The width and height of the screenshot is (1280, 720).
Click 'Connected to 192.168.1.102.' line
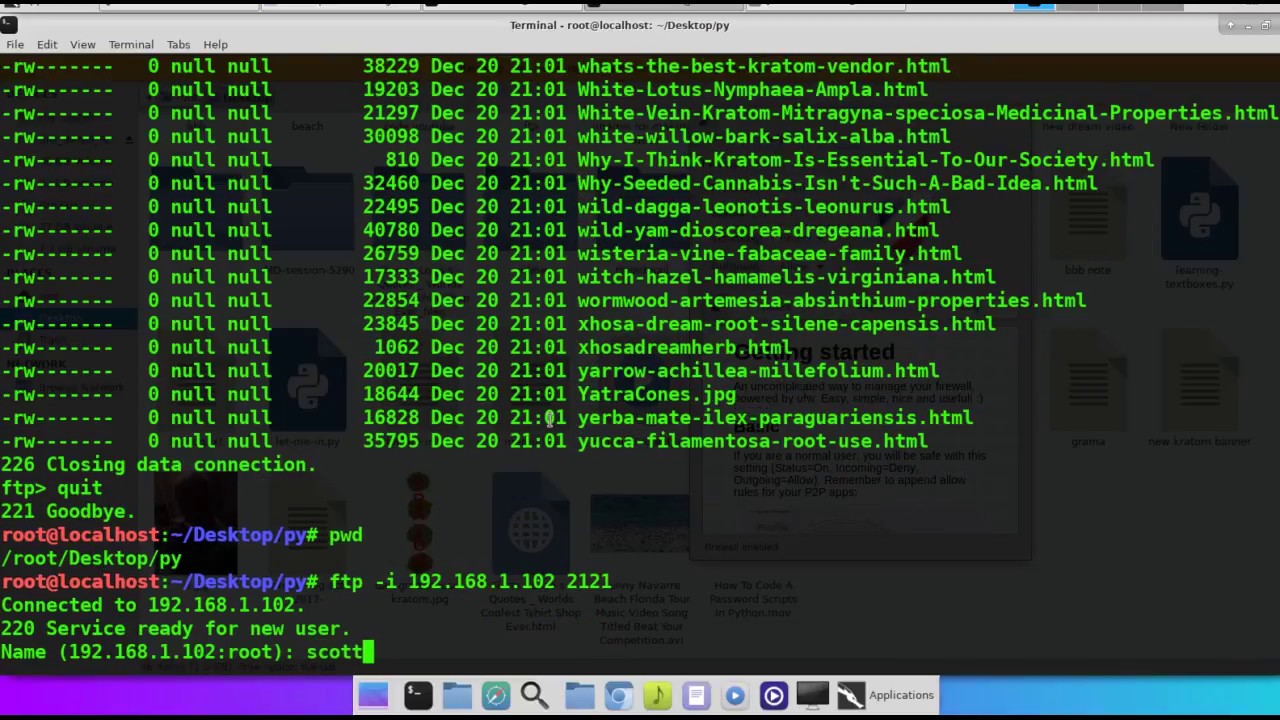pos(153,605)
